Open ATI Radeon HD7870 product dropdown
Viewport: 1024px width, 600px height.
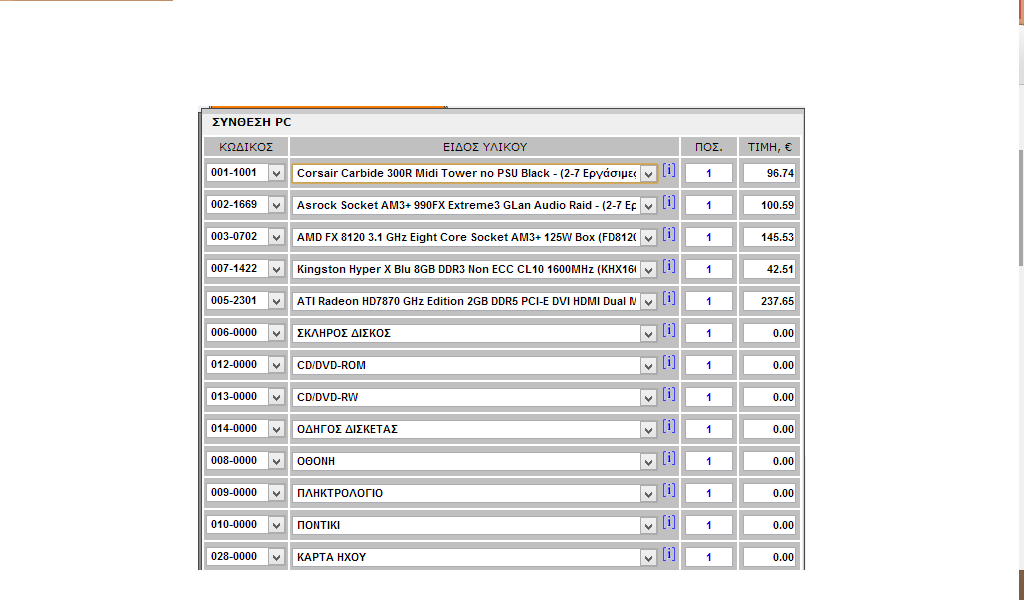[648, 302]
